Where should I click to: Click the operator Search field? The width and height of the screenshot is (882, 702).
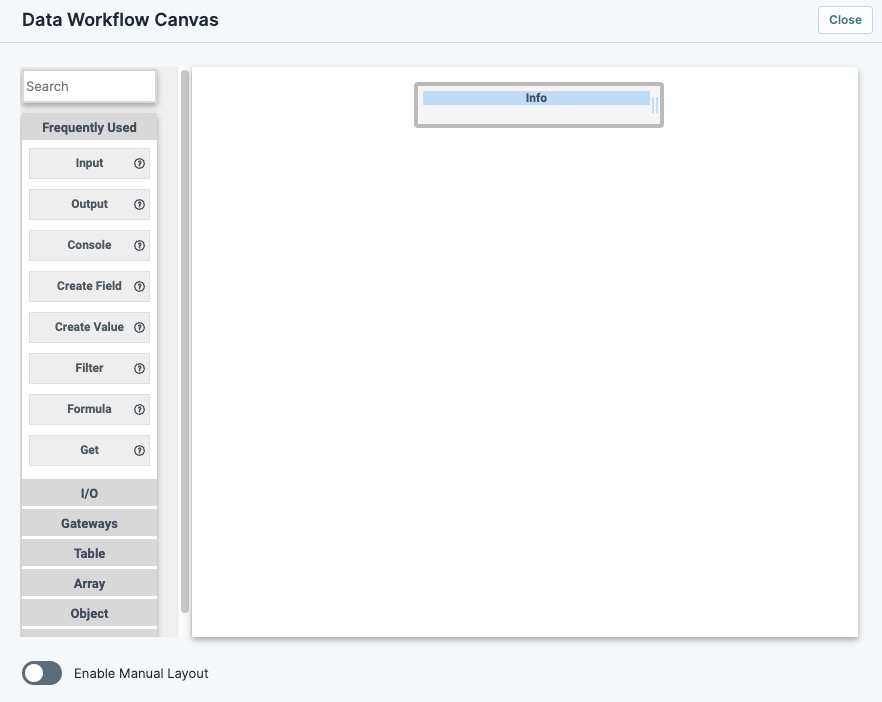pos(89,86)
